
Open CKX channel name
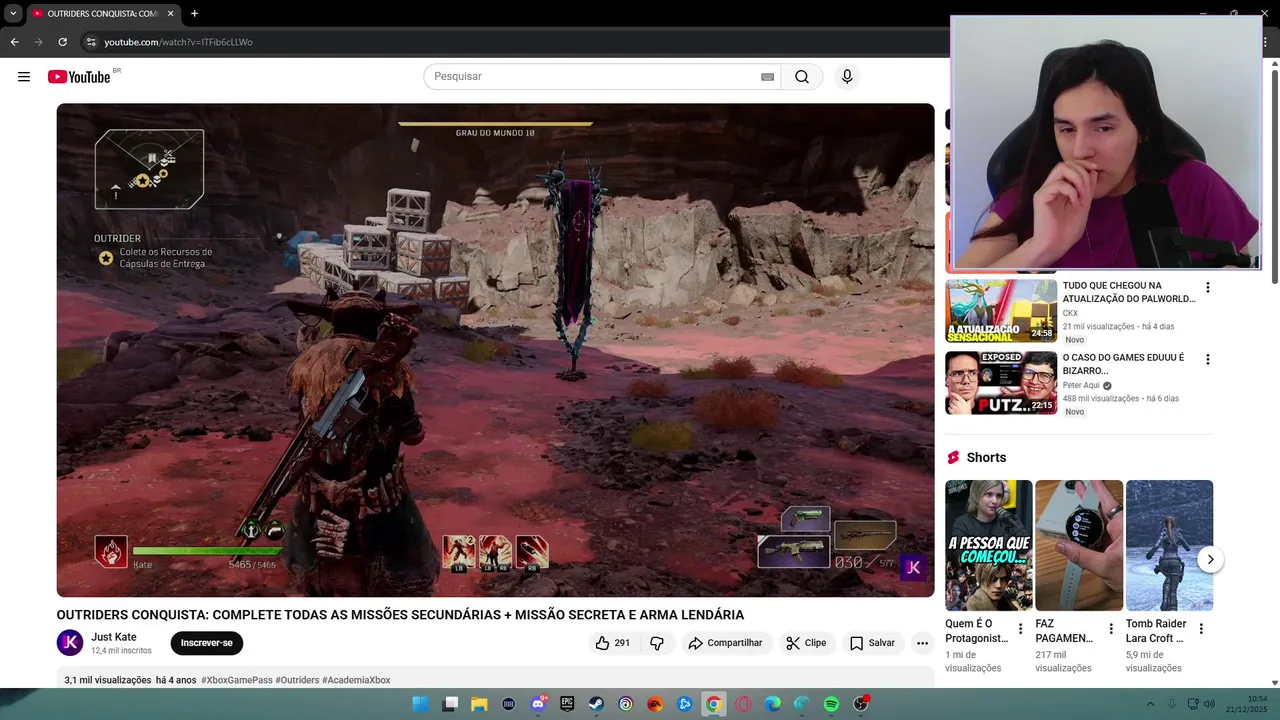(x=1070, y=313)
